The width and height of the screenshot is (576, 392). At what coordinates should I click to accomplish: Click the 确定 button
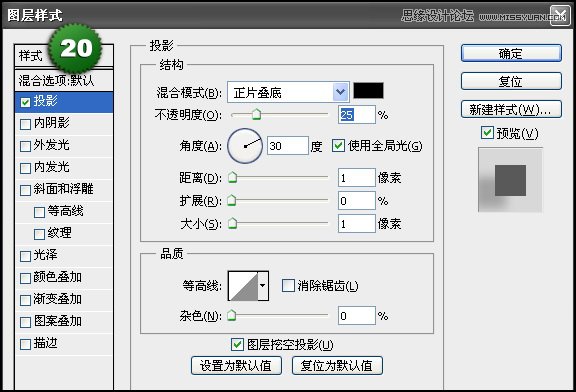[x=511, y=54]
